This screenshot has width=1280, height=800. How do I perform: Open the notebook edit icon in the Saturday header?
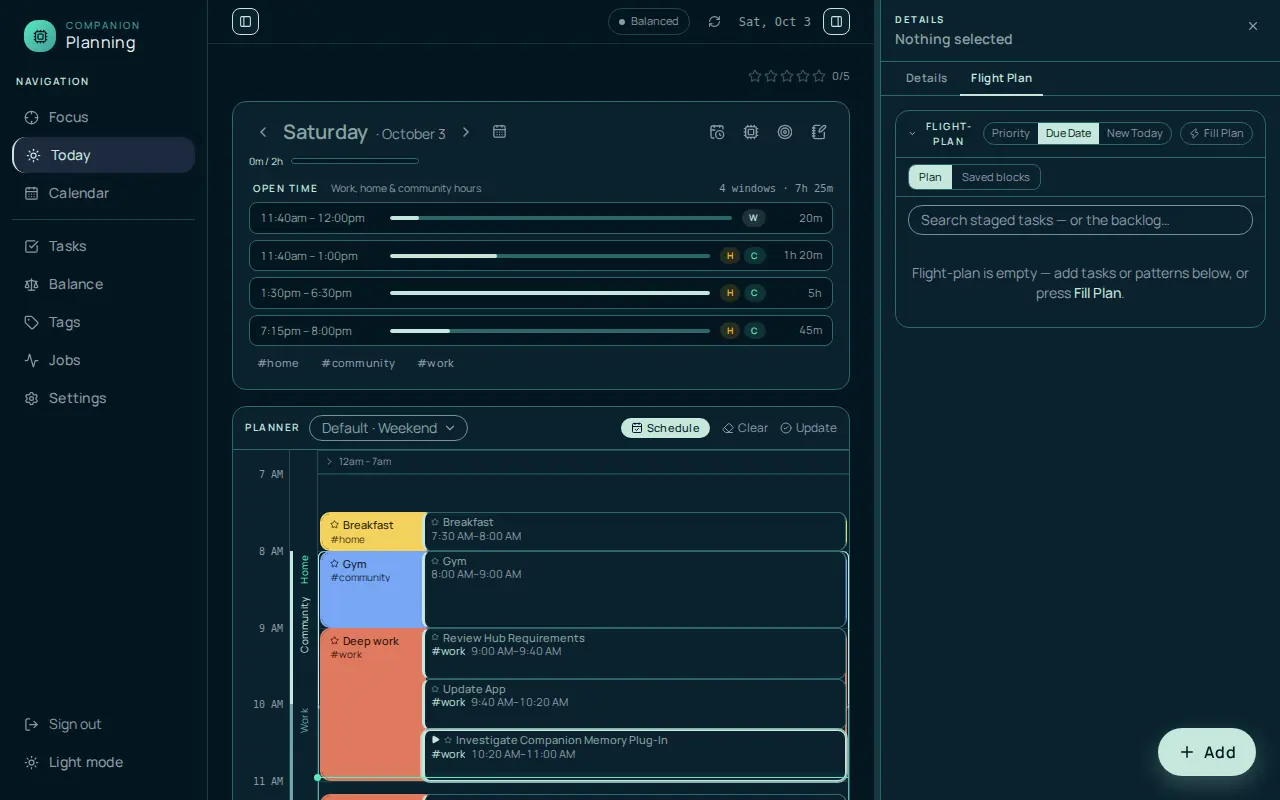point(819,132)
